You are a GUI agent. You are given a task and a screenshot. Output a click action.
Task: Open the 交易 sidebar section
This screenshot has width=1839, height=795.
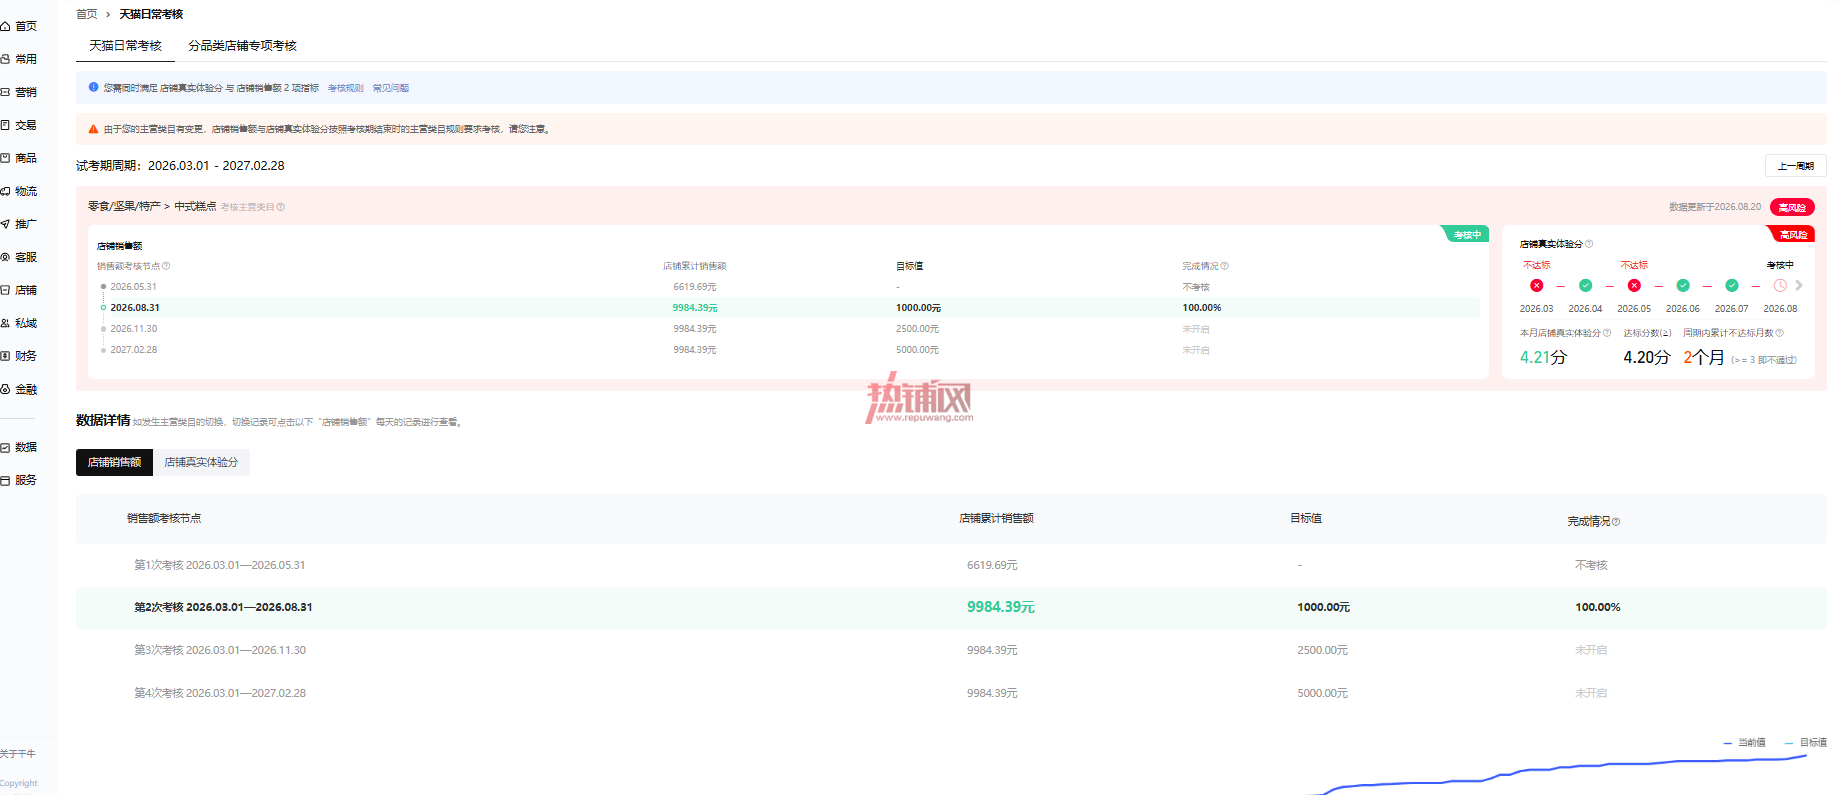click(19, 125)
